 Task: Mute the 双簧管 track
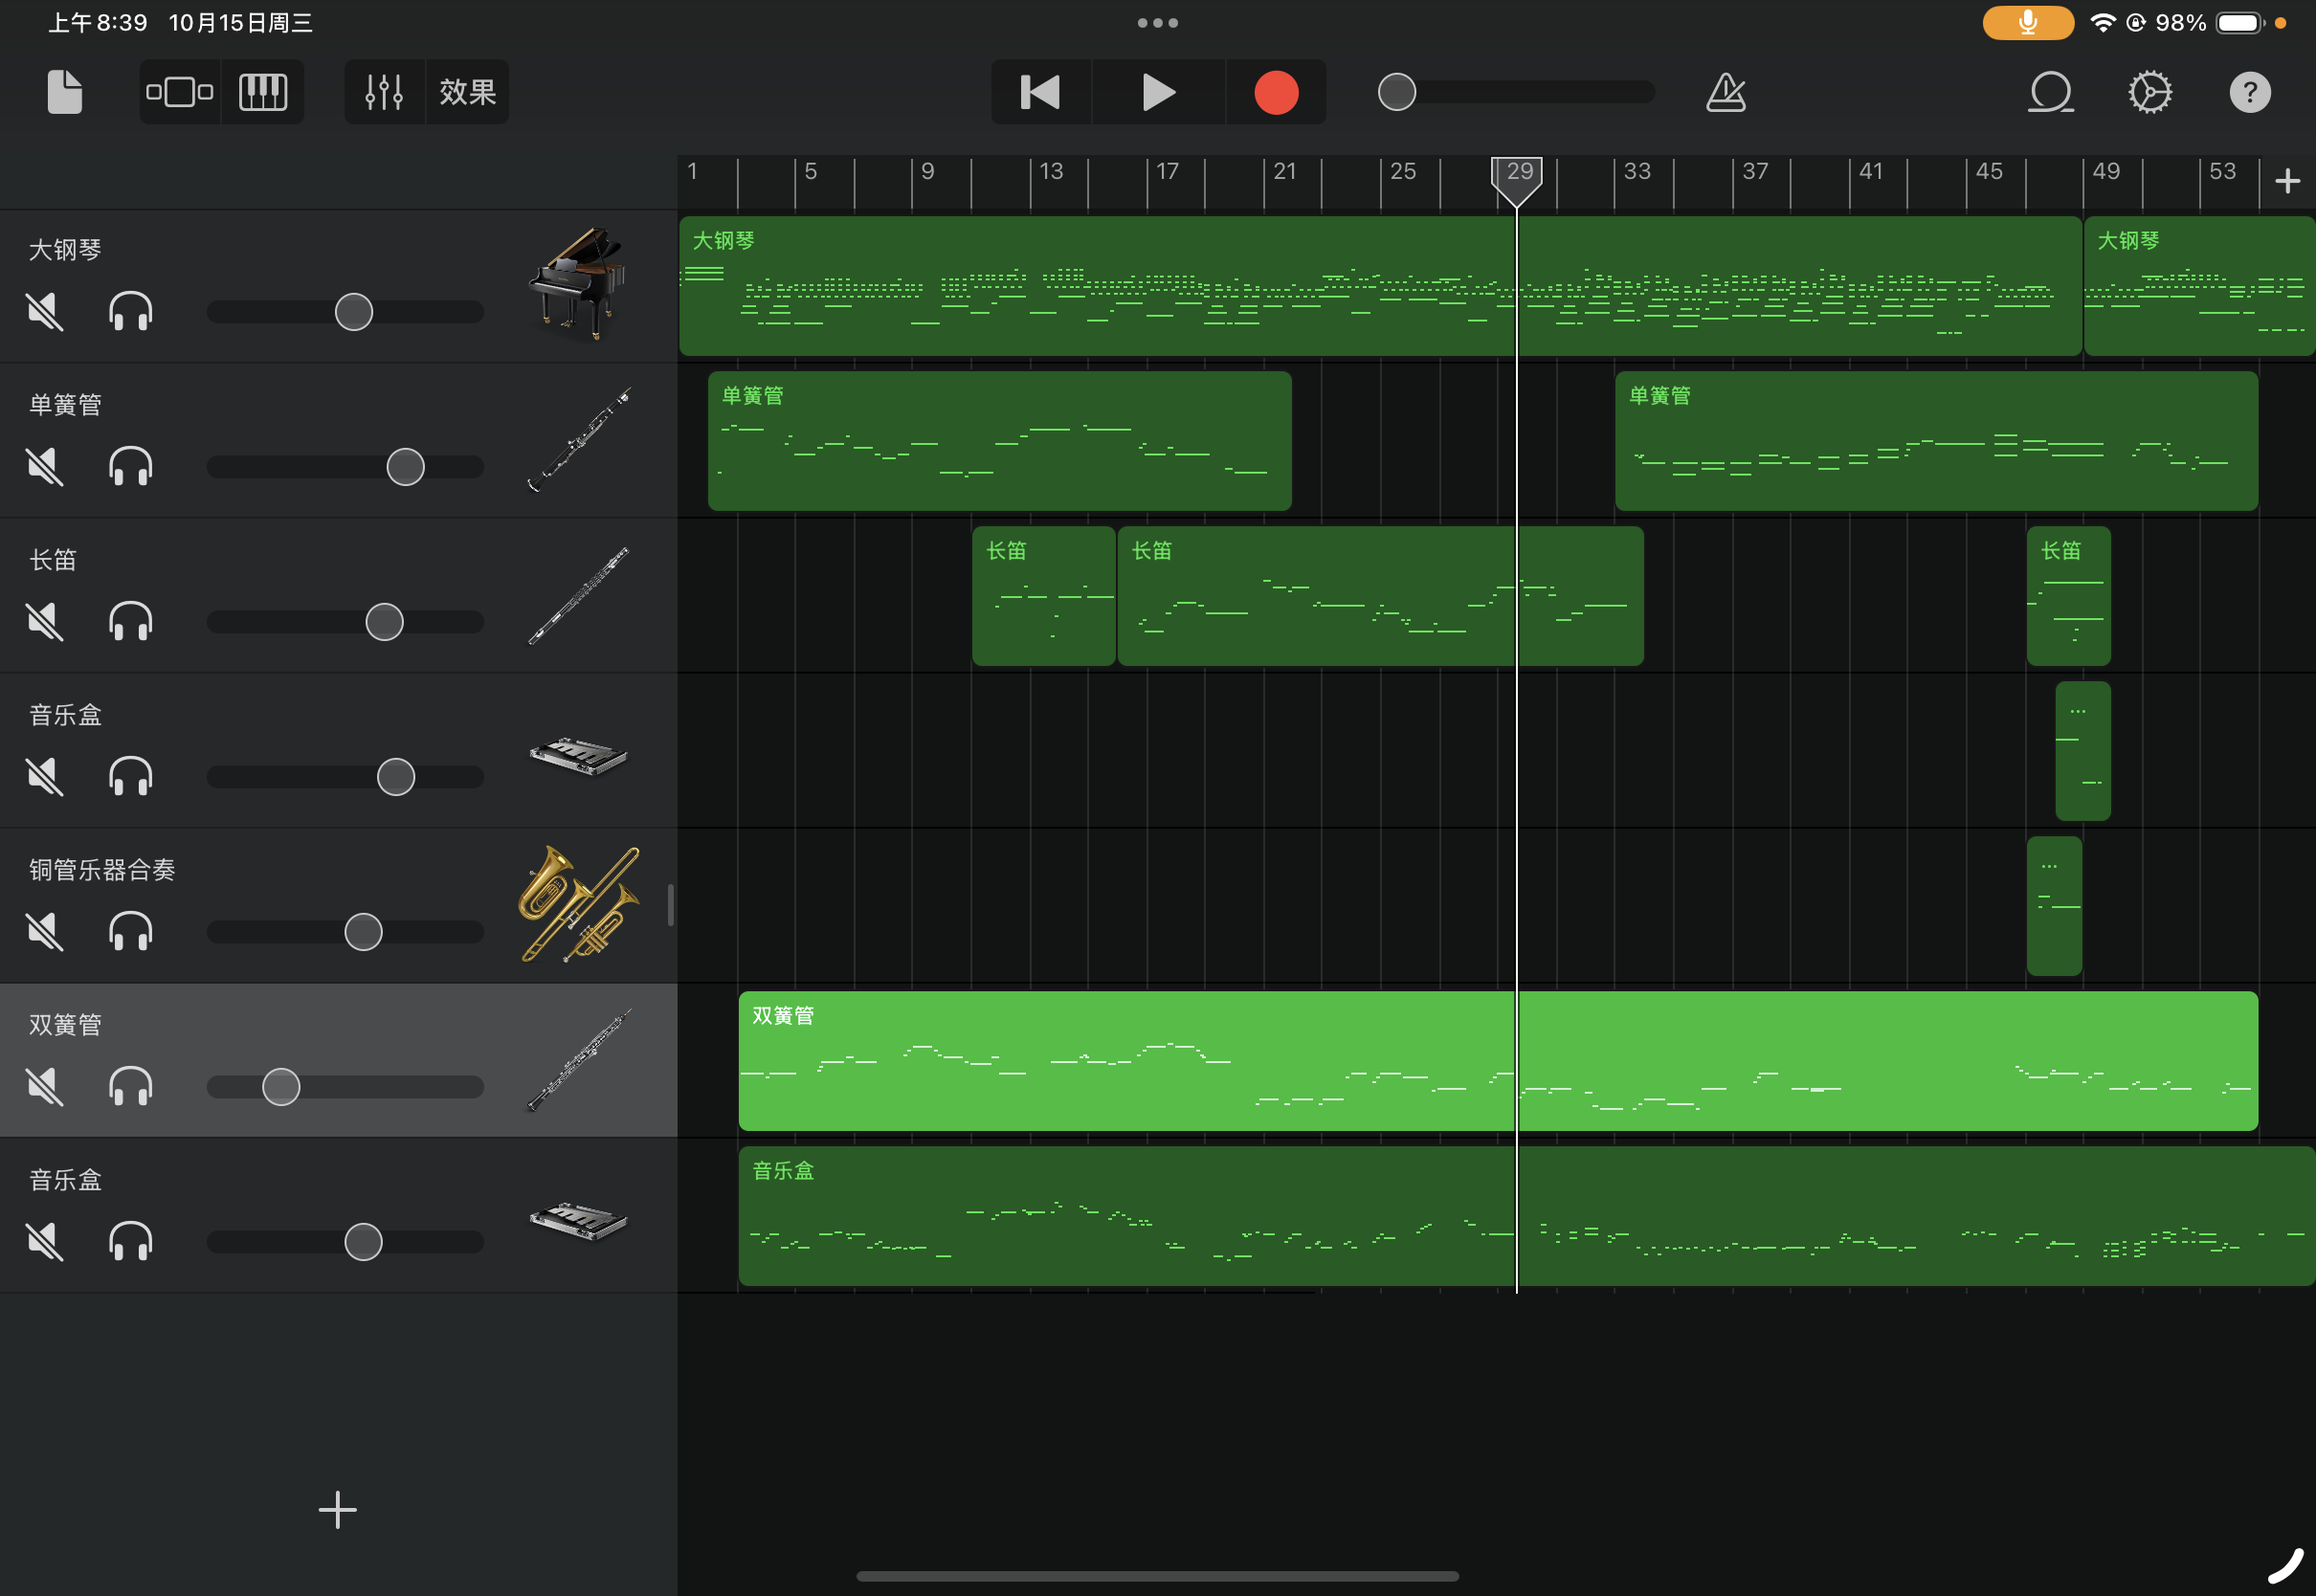click(44, 1087)
